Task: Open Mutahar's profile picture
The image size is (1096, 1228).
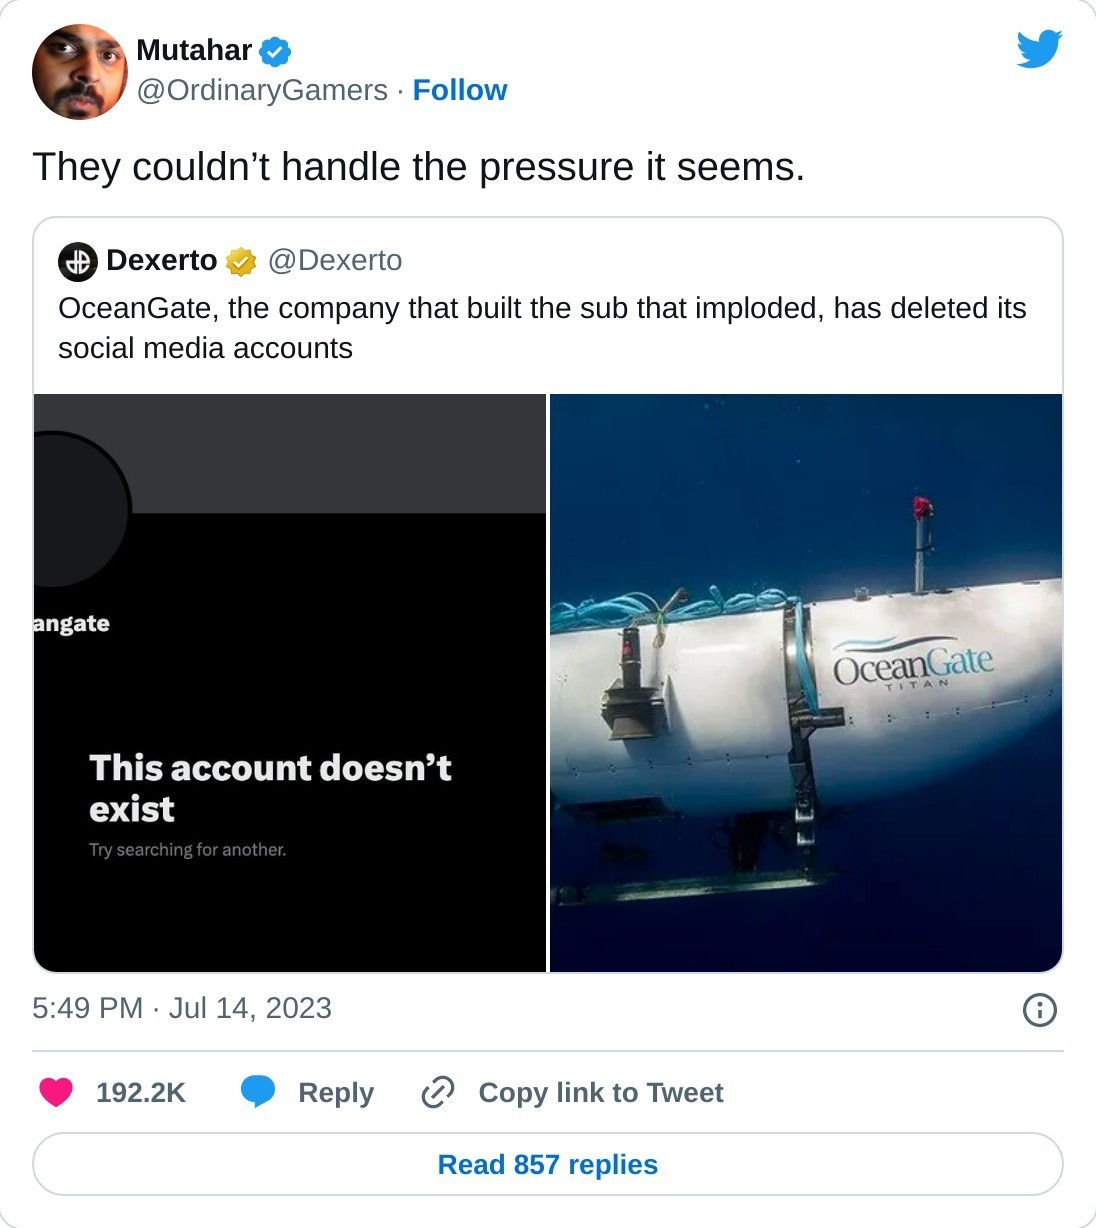Action: click(x=80, y=72)
